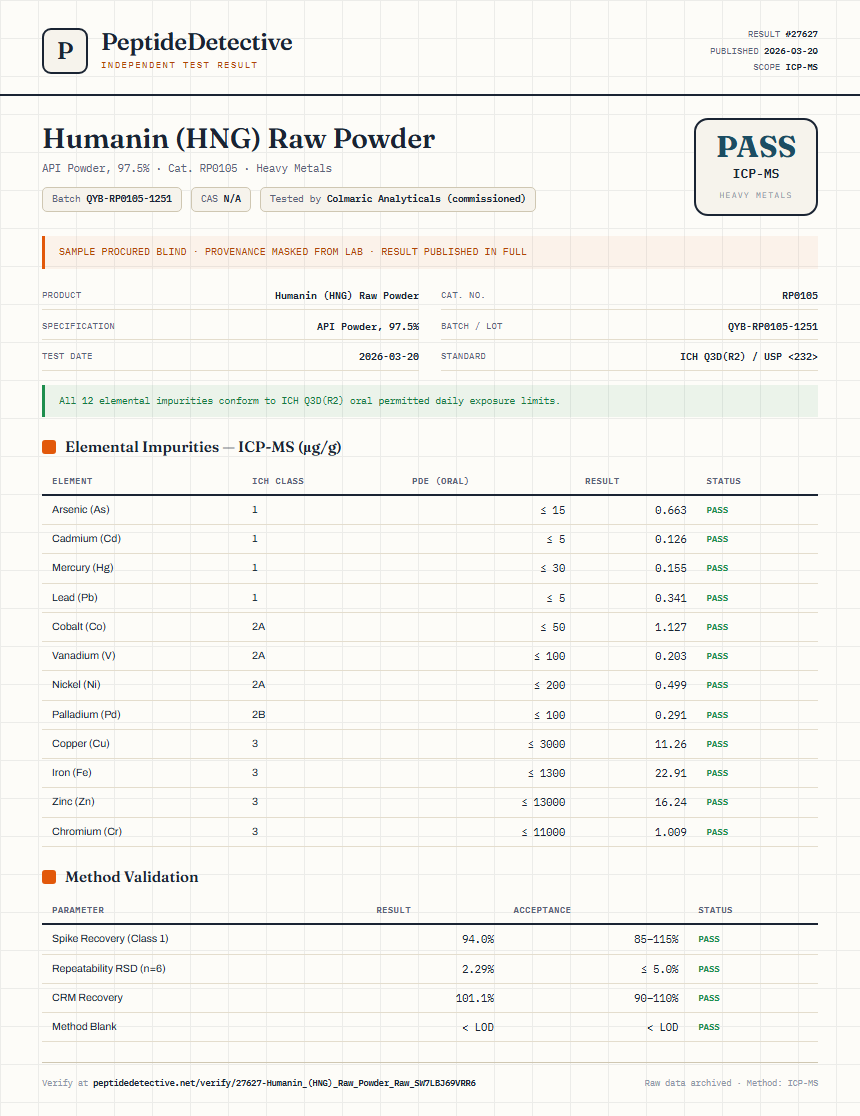Viewport: 860px width, 1116px height.
Task: Click the CRM Recovery row label
Action: pyautogui.click(x=87, y=998)
